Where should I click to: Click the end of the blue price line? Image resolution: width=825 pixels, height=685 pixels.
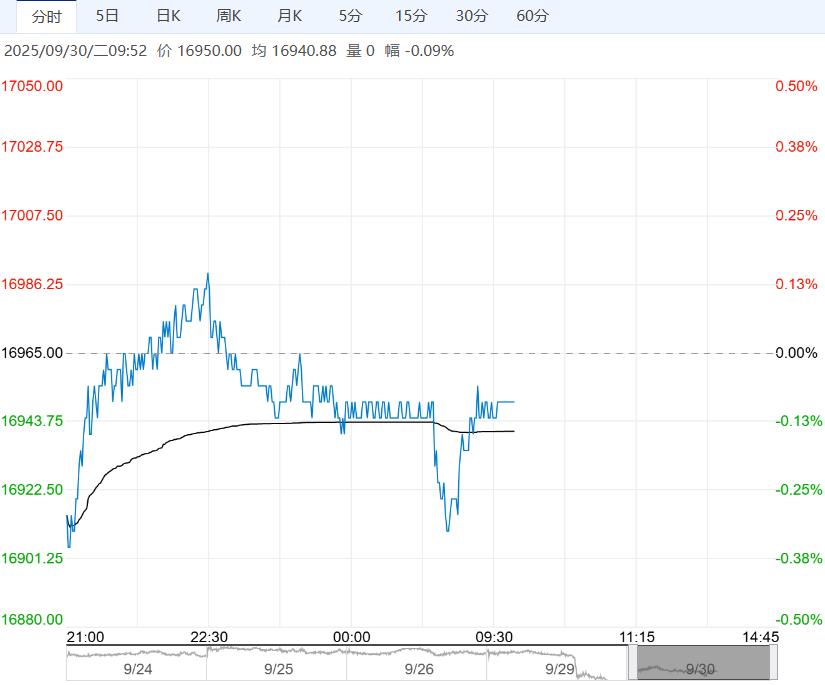click(514, 402)
